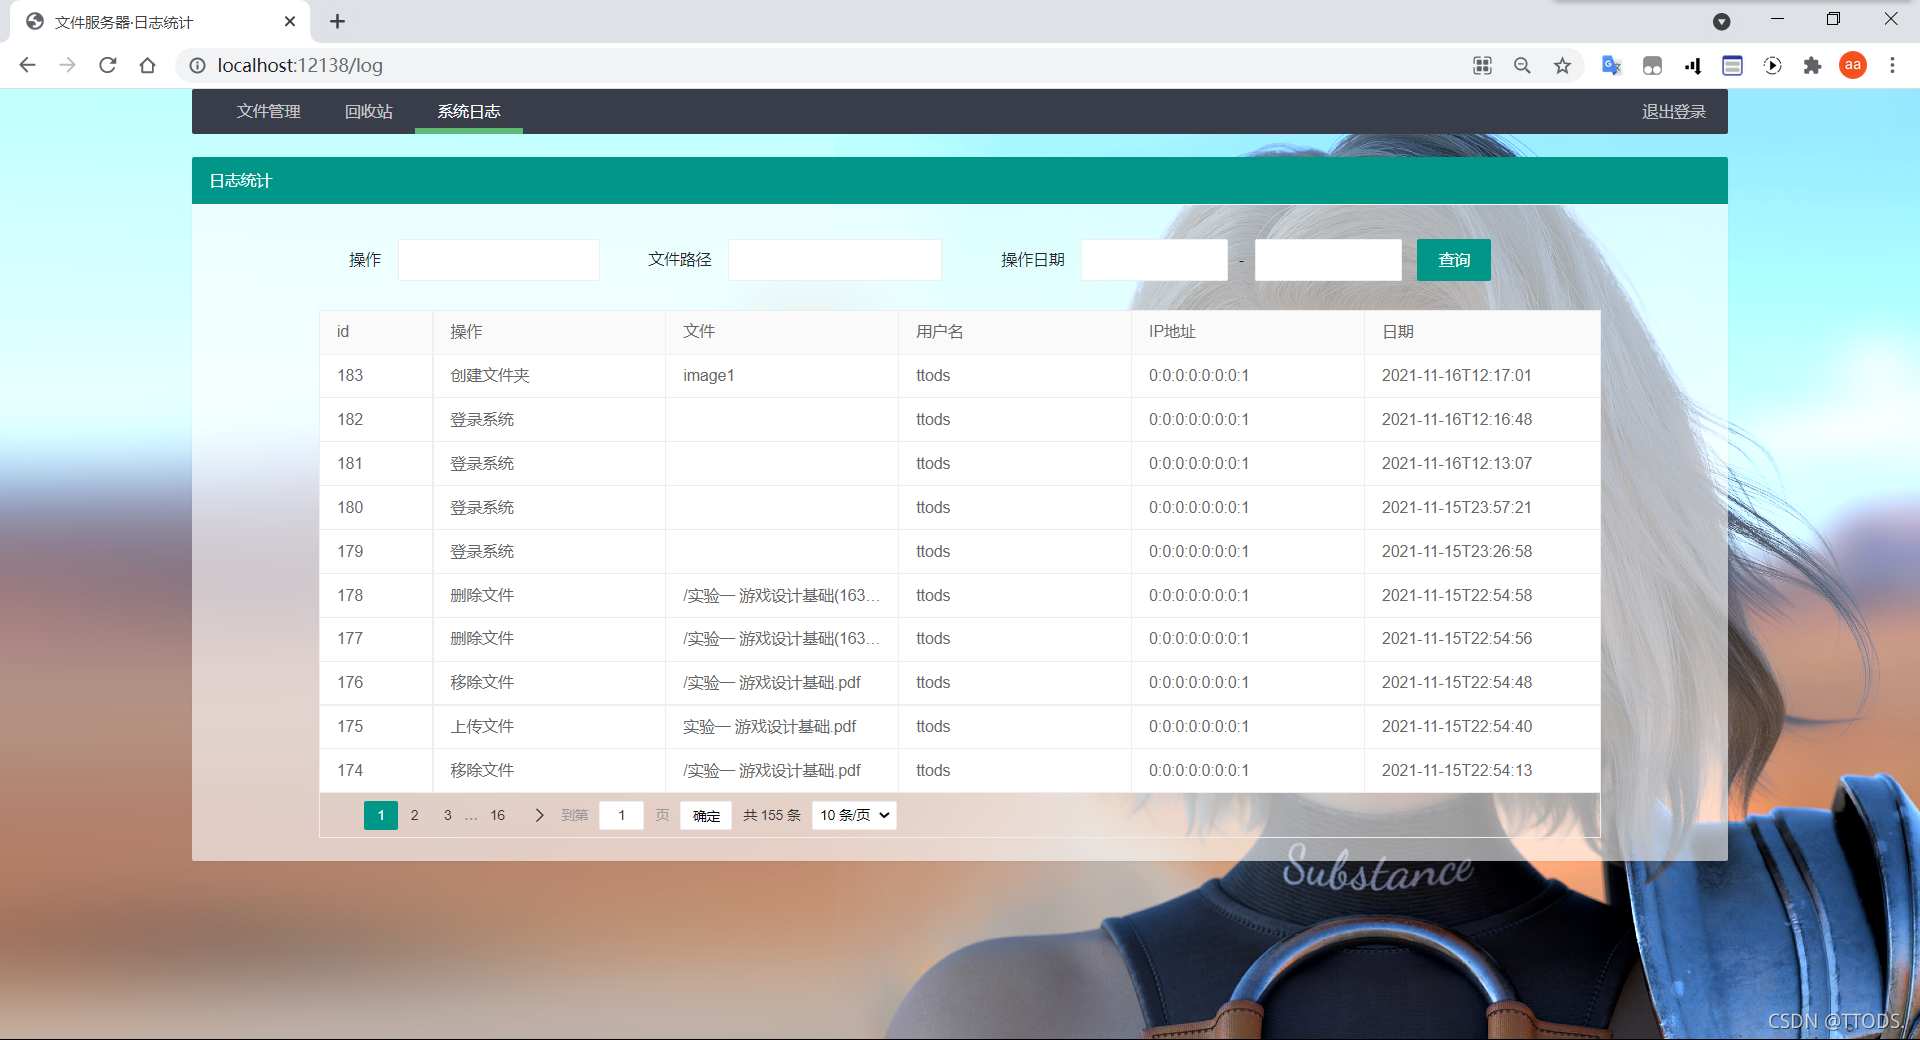This screenshot has width=1920, height=1040.
Task: Go to pagination page 2
Action: click(x=414, y=815)
